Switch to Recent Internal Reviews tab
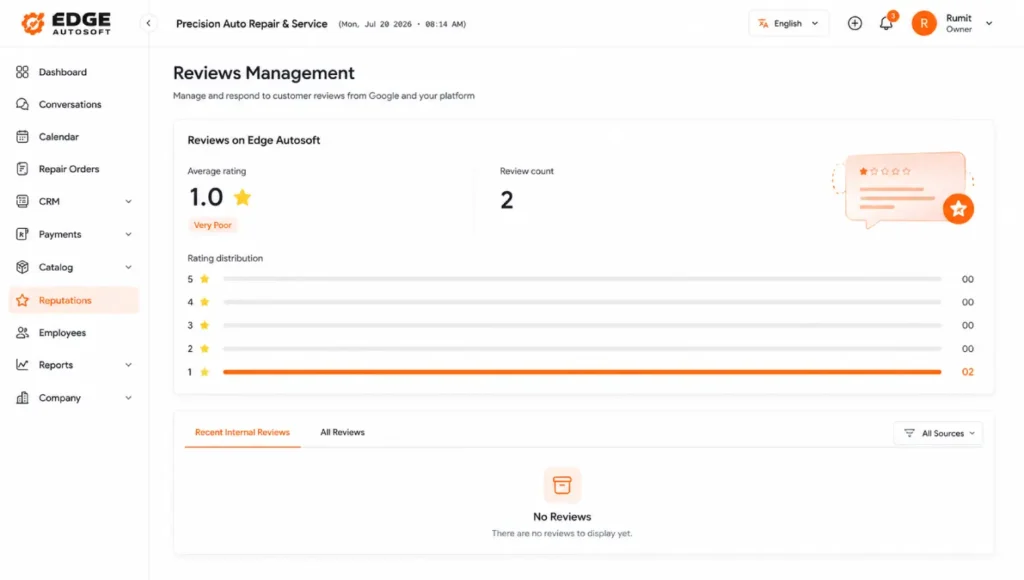This screenshot has width=1024, height=580. coord(242,432)
